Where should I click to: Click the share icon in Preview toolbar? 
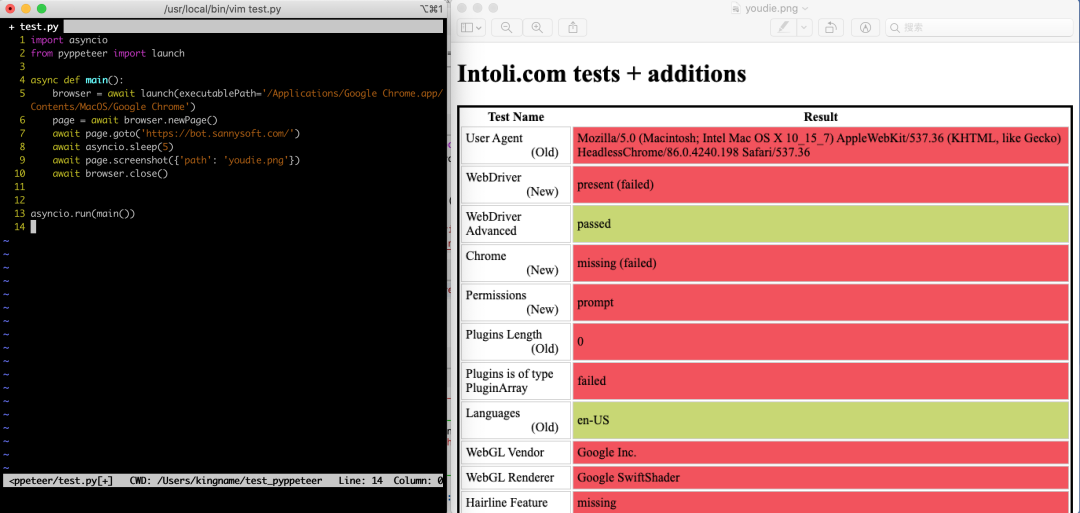pyautogui.click(x=573, y=28)
